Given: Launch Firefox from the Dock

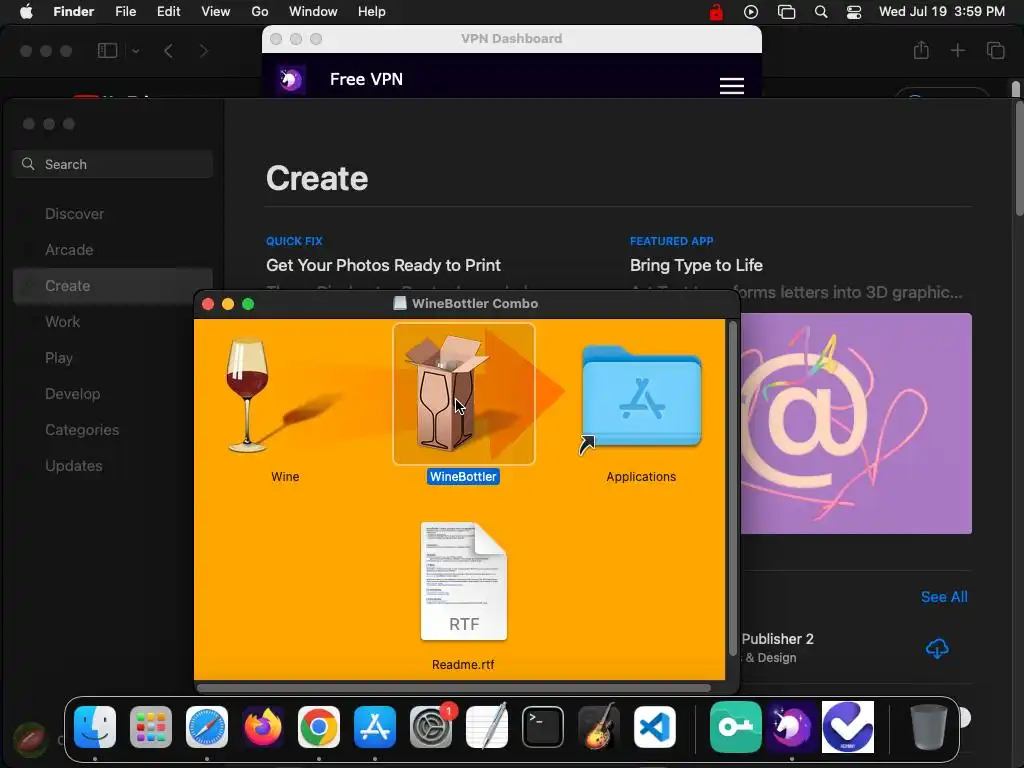Looking at the screenshot, I should (x=263, y=727).
